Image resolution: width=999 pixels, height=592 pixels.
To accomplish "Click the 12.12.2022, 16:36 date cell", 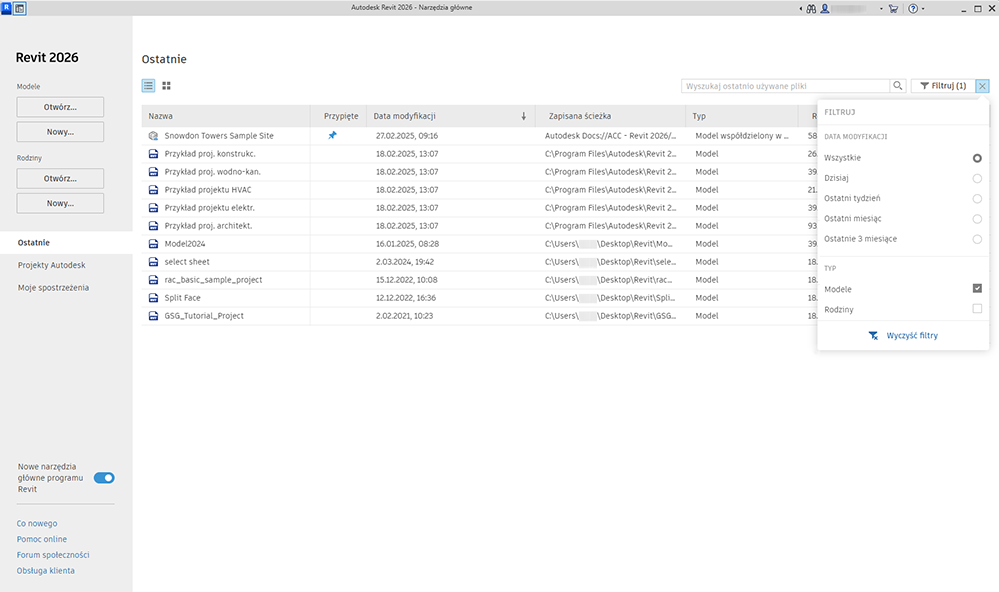I will tap(406, 298).
